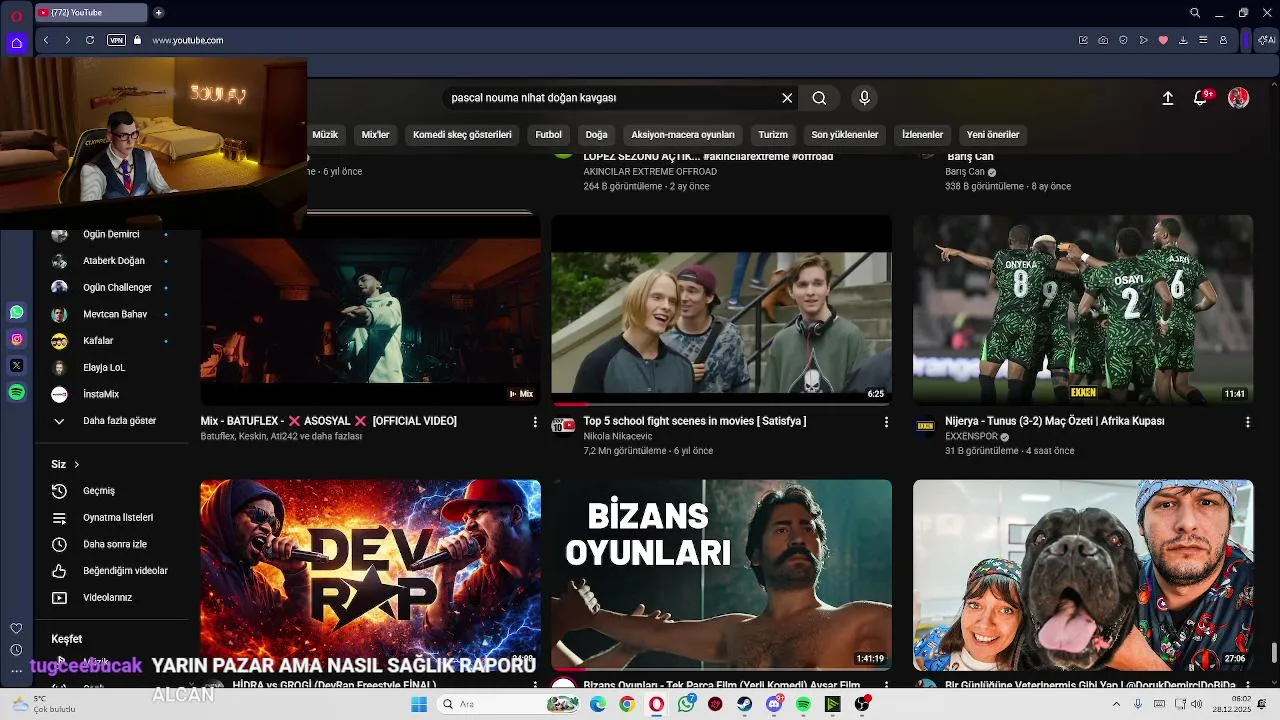Open Mix - BATUFLEX ASOSYAL thumbnail
Viewport: 1280px width, 720px height.
tap(370, 310)
